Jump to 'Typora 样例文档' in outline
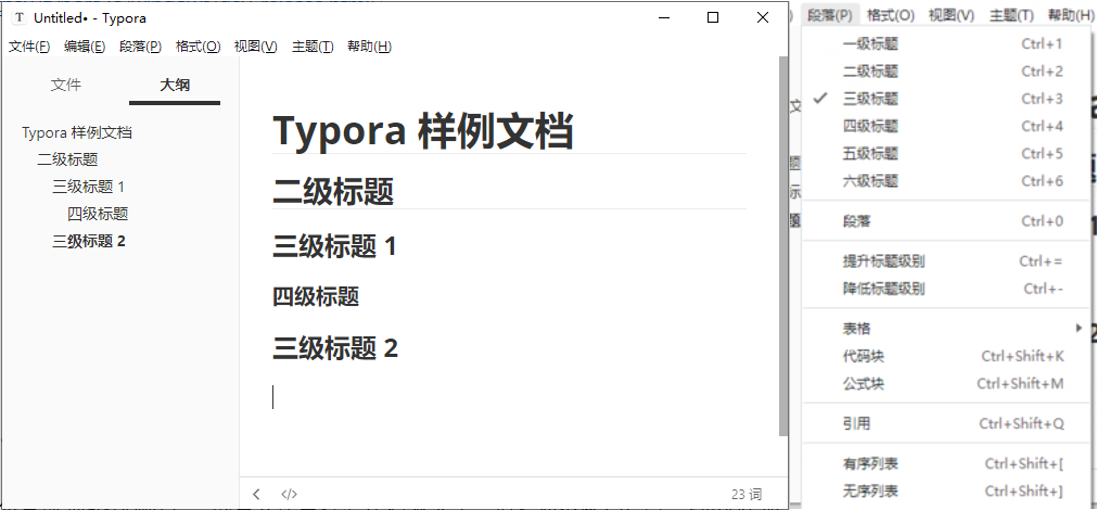1097x511 pixels. [77, 132]
